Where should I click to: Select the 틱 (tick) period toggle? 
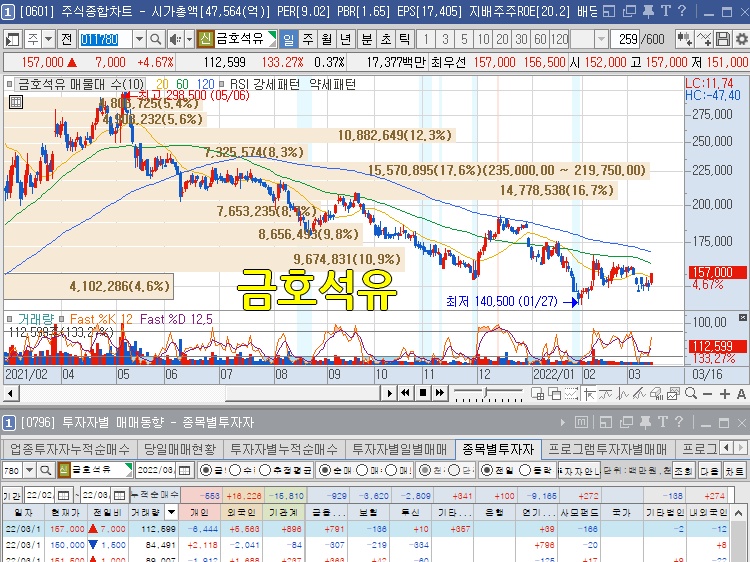click(404, 39)
